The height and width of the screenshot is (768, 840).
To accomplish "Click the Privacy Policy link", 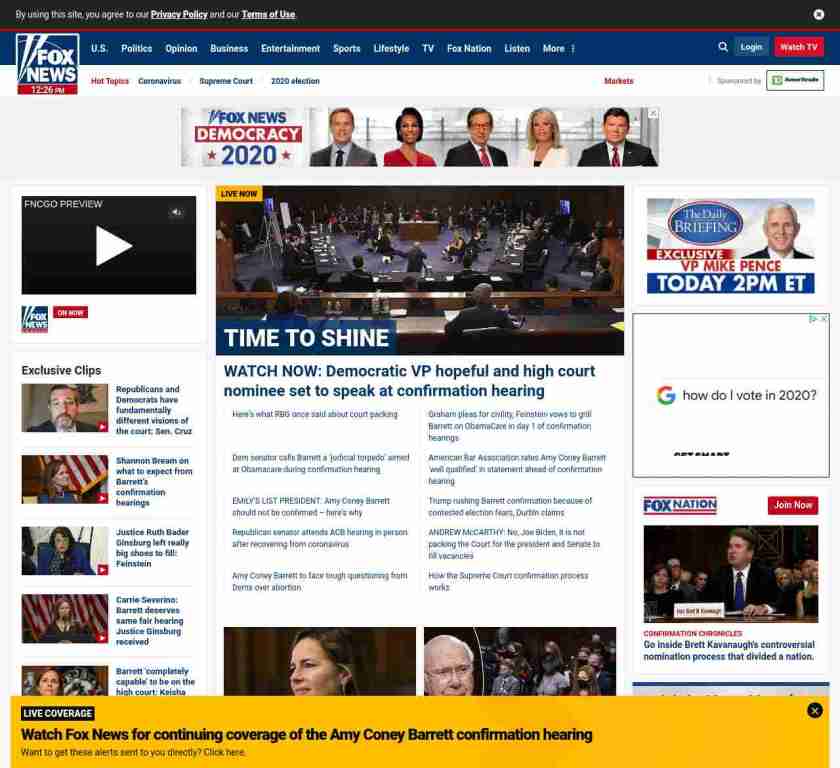I will pos(178,15).
